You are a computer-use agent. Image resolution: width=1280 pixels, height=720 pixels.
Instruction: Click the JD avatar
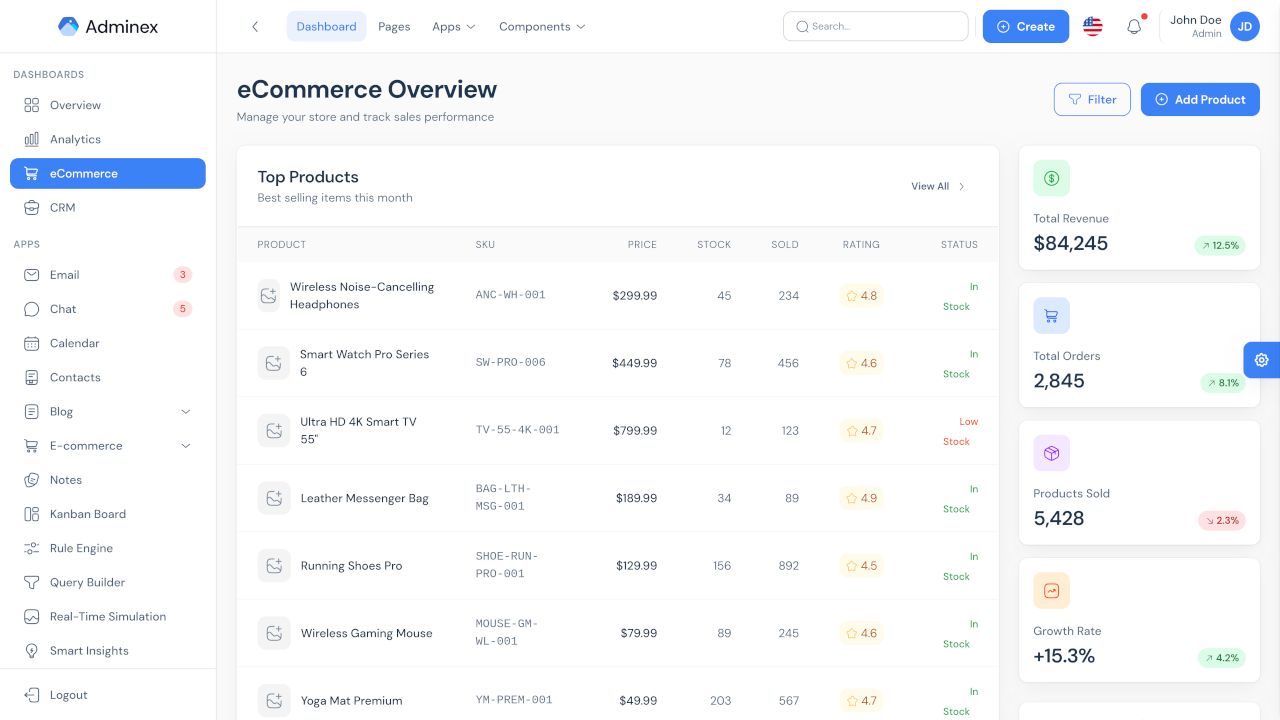1245,27
